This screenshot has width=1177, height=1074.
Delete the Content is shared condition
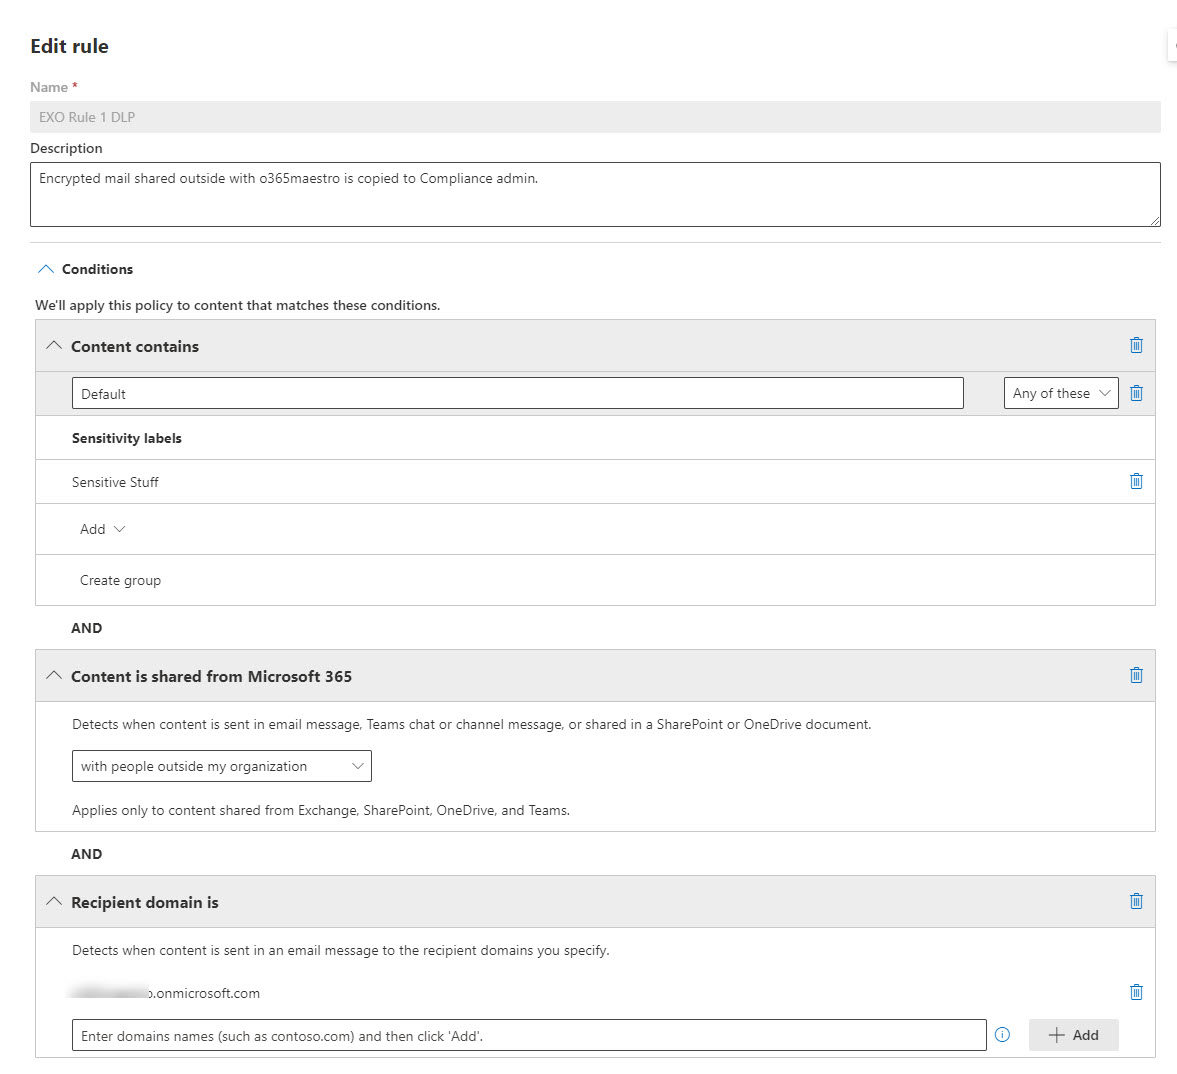tap(1136, 675)
